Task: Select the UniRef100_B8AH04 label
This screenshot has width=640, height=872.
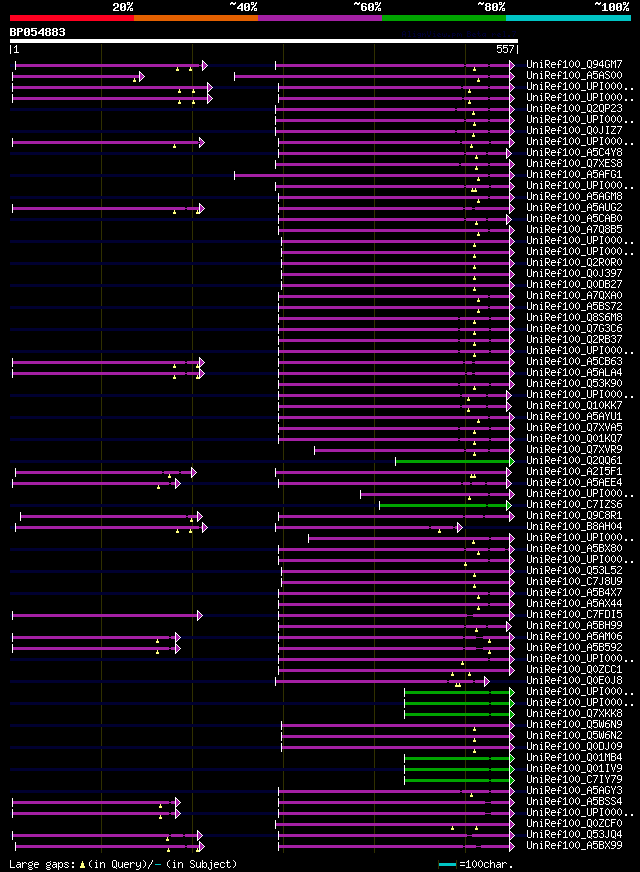Action: pyautogui.click(x=574, y=527)
